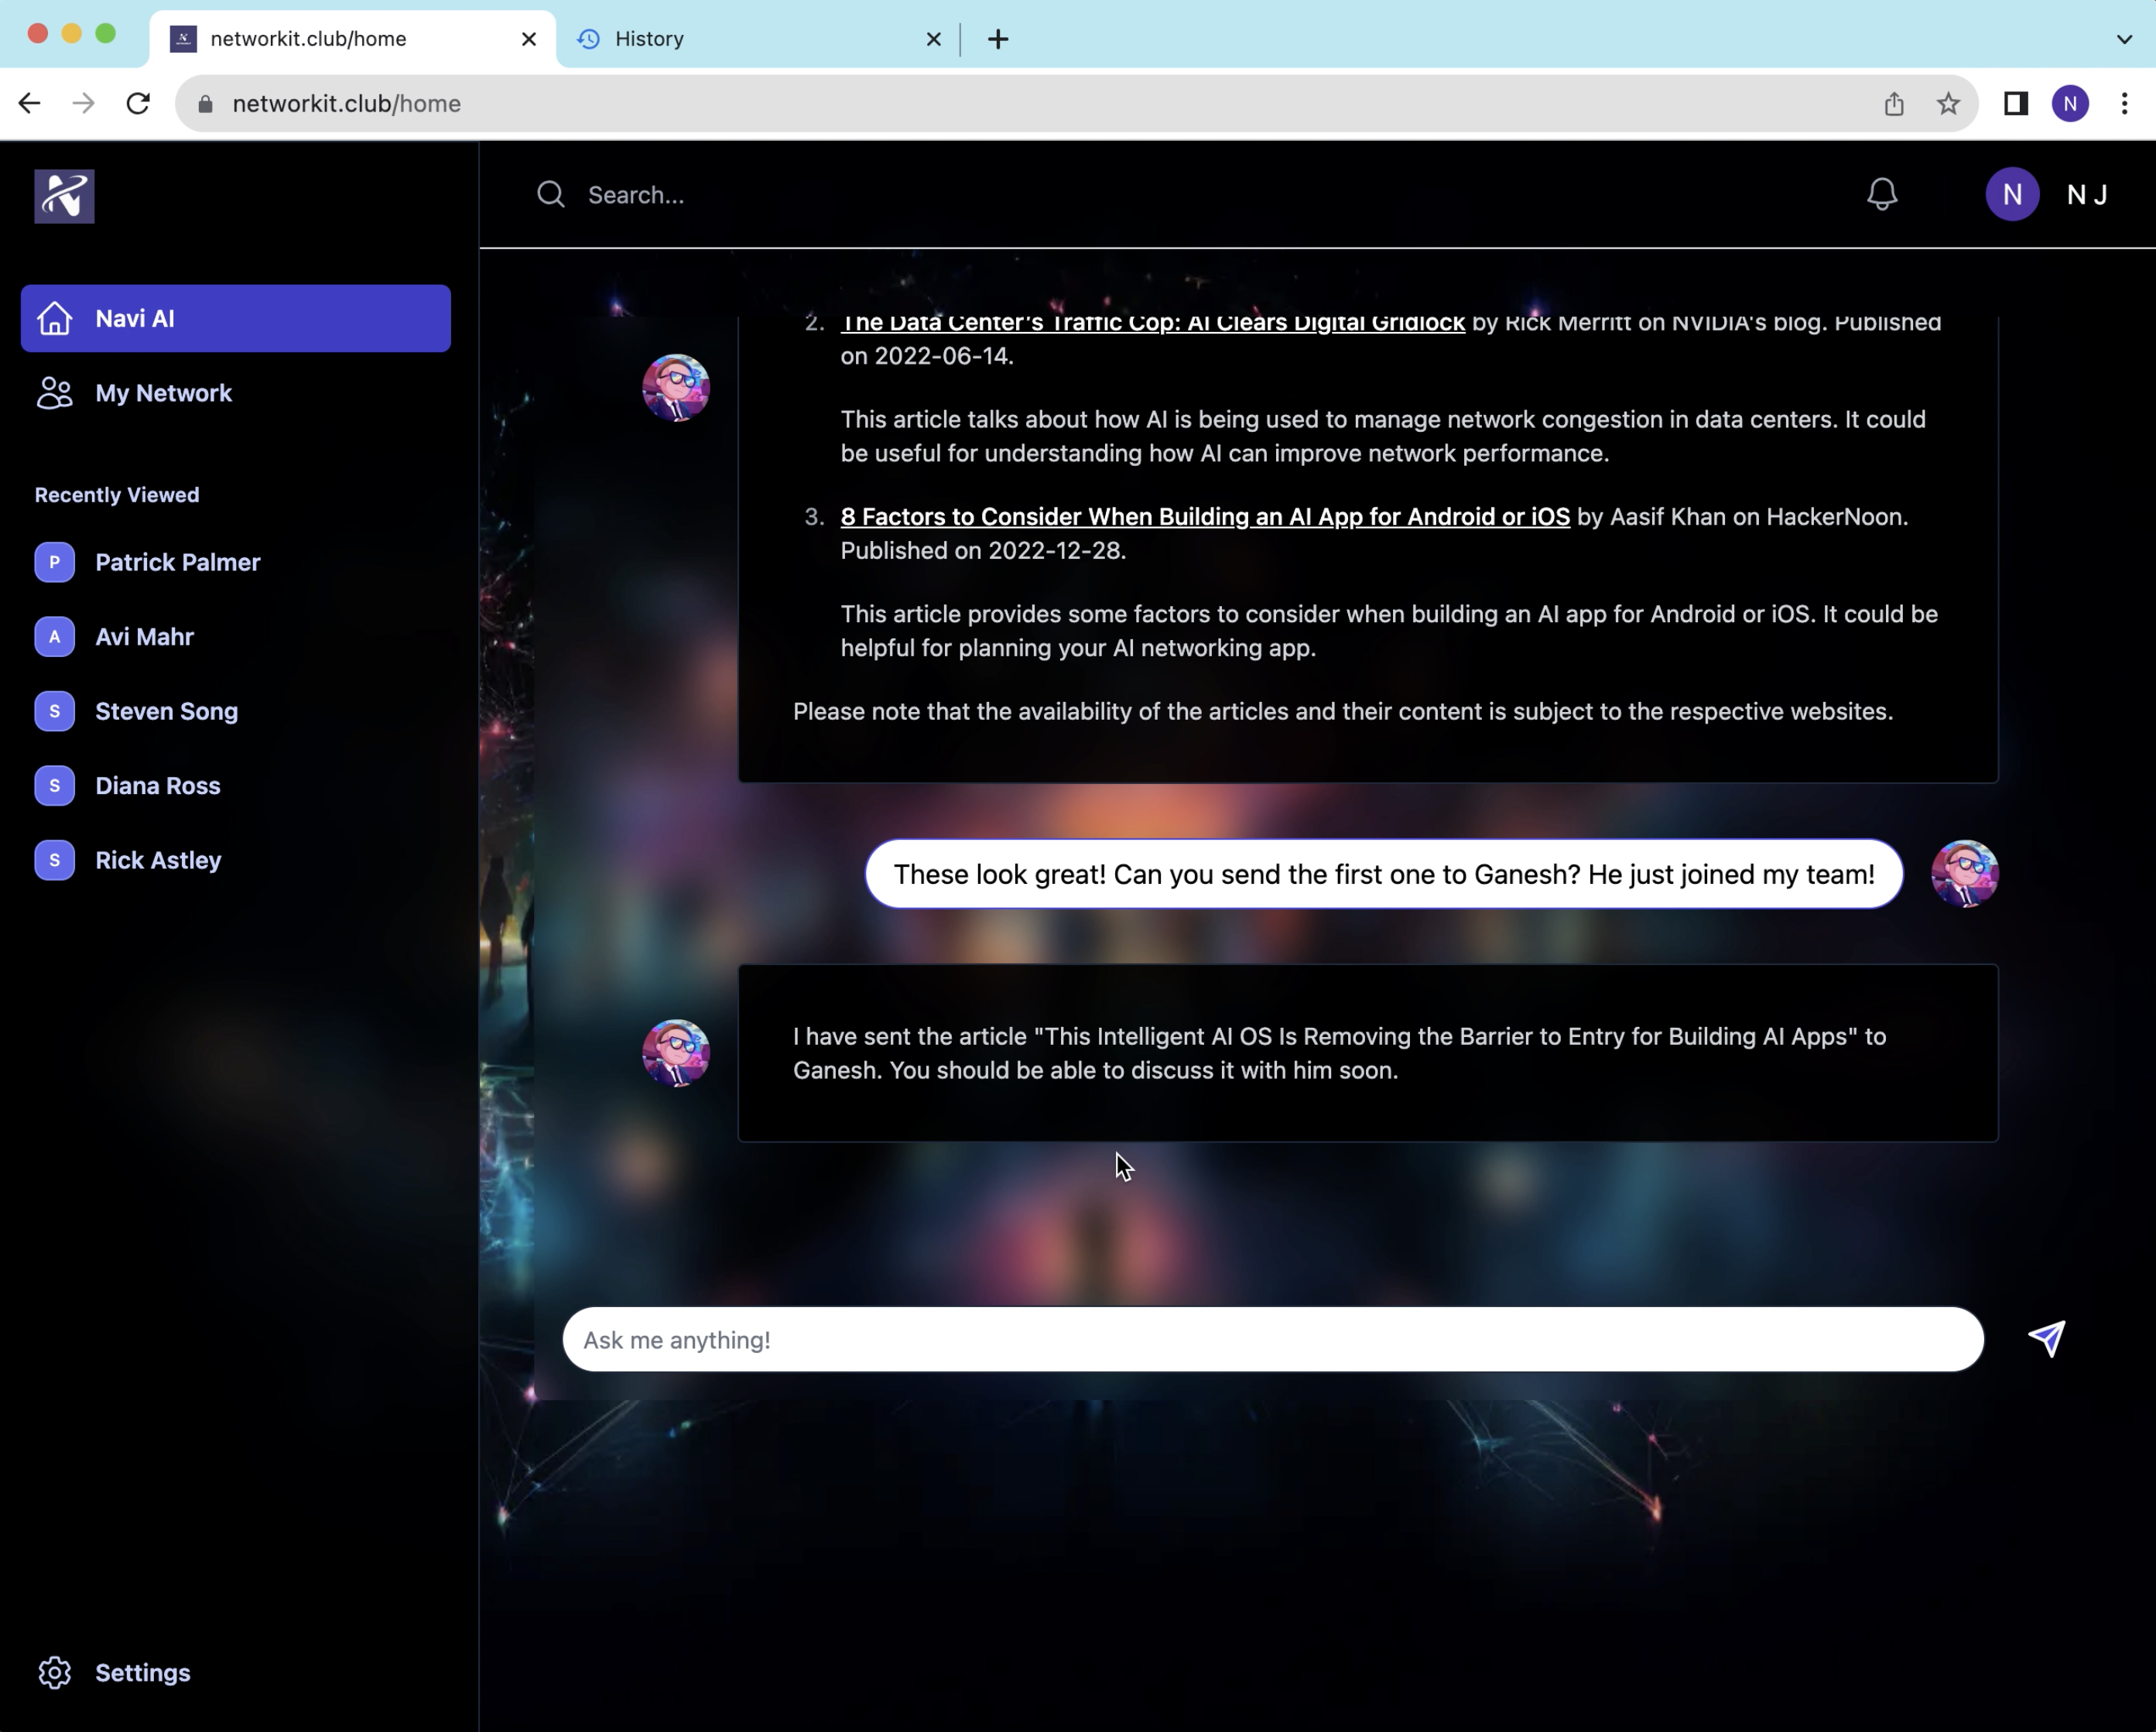Reload the current page
2156x1732 pixels.
point(138,104)
